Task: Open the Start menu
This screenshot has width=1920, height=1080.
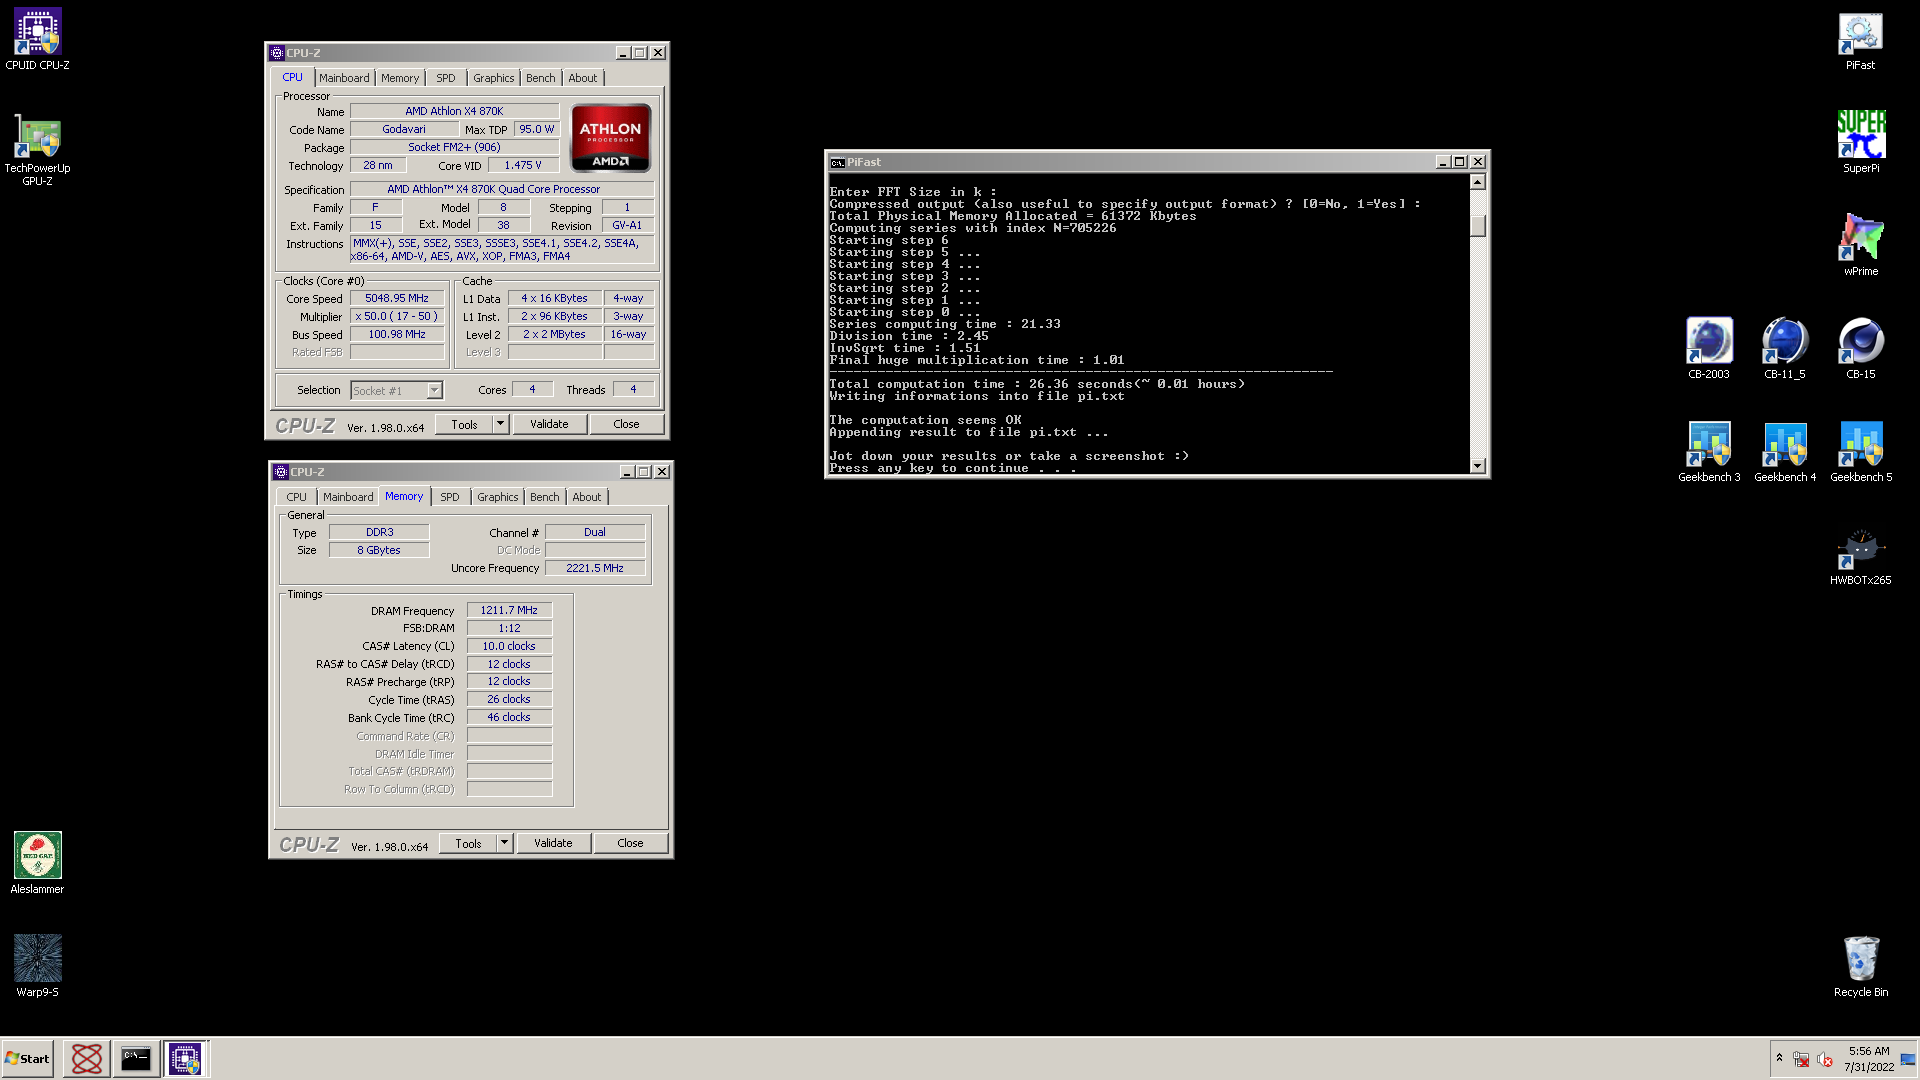Action: tap(27, 1058)
